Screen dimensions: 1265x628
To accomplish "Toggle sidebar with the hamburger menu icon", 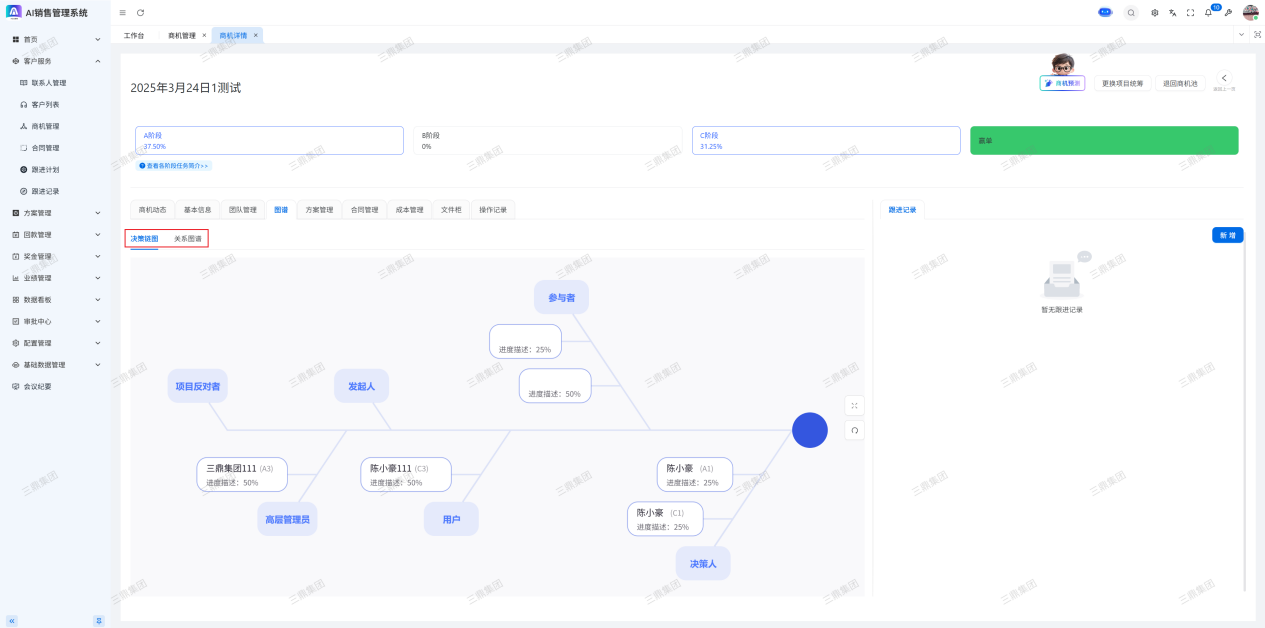I will tap(123, 13).
